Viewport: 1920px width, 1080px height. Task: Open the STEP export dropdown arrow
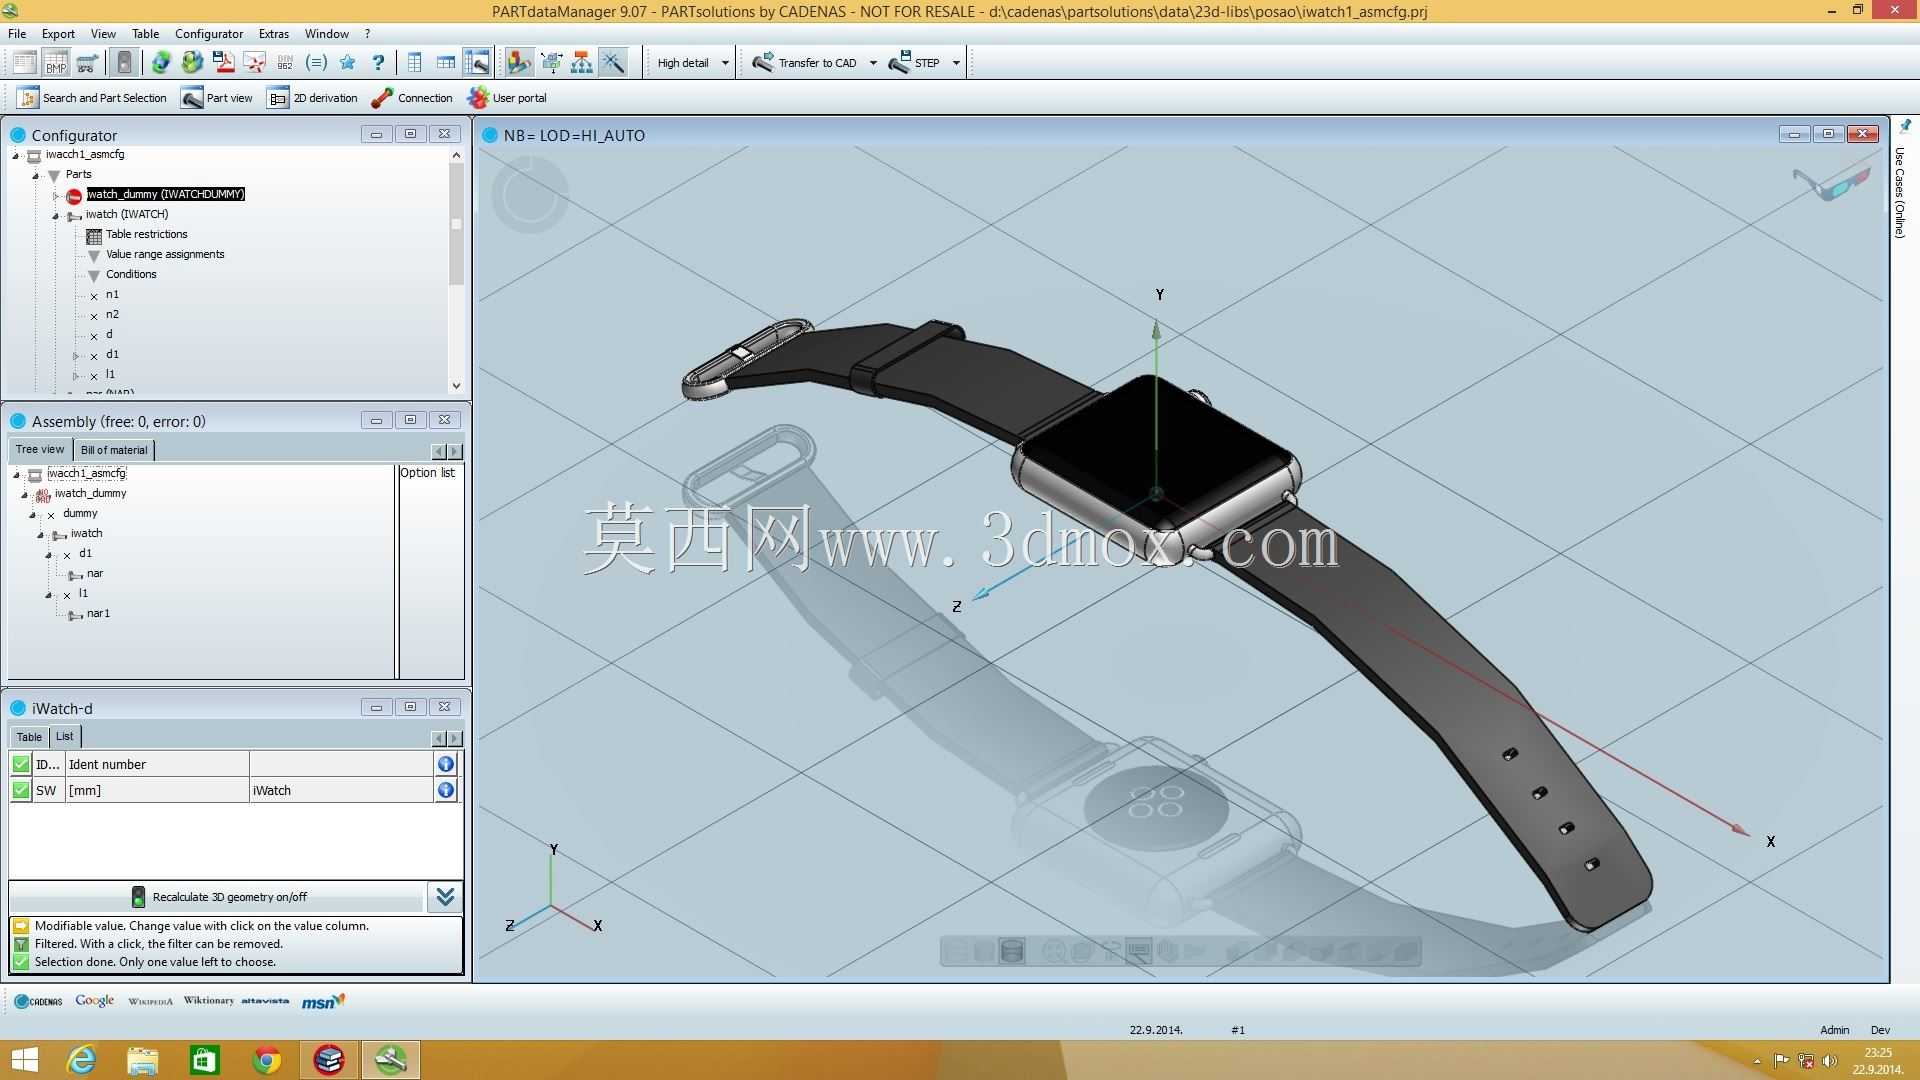point(956,63)
